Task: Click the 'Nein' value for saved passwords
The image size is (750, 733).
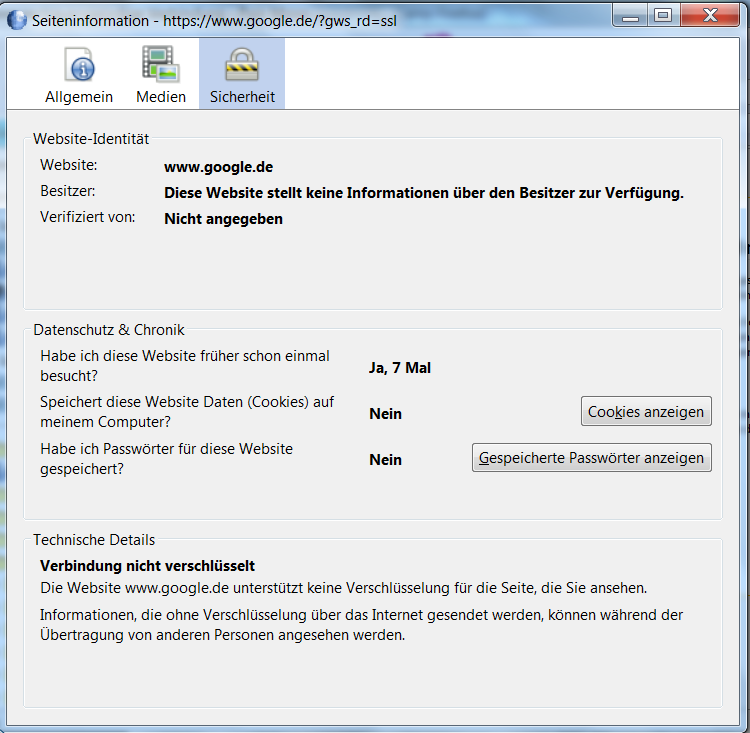Action: 386,460
